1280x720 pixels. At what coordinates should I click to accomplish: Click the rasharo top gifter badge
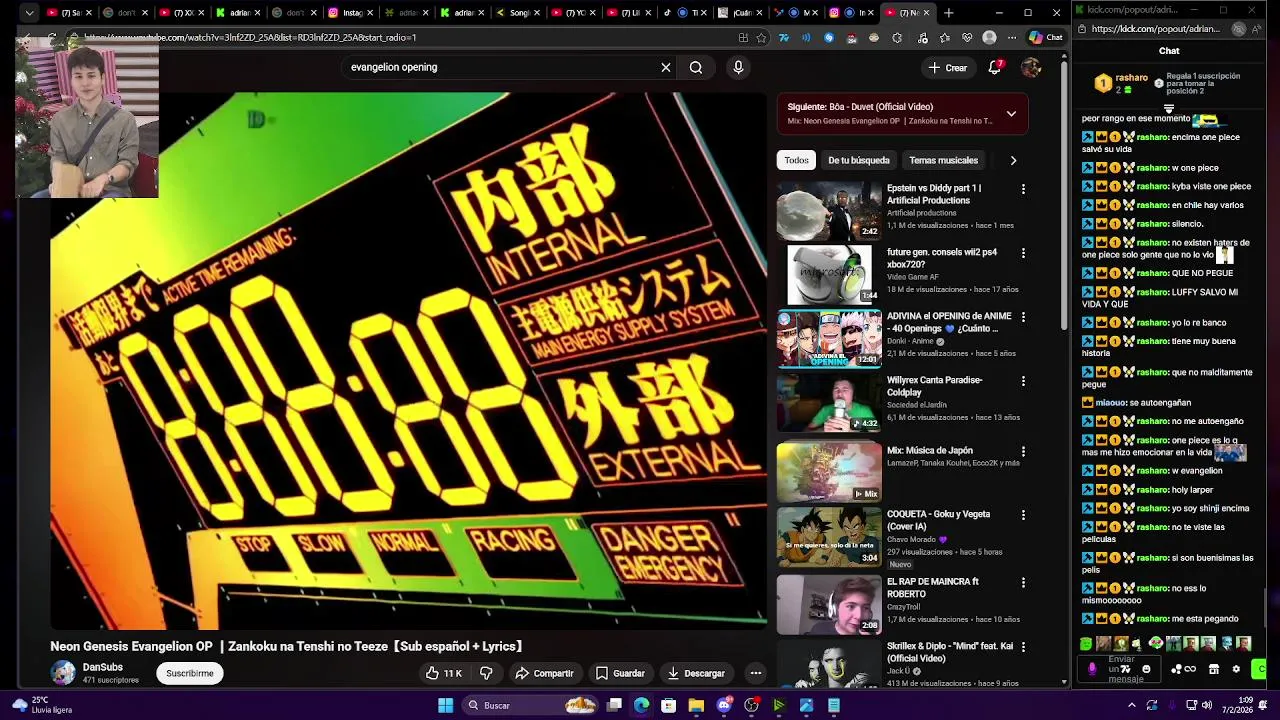(1103, 84)
